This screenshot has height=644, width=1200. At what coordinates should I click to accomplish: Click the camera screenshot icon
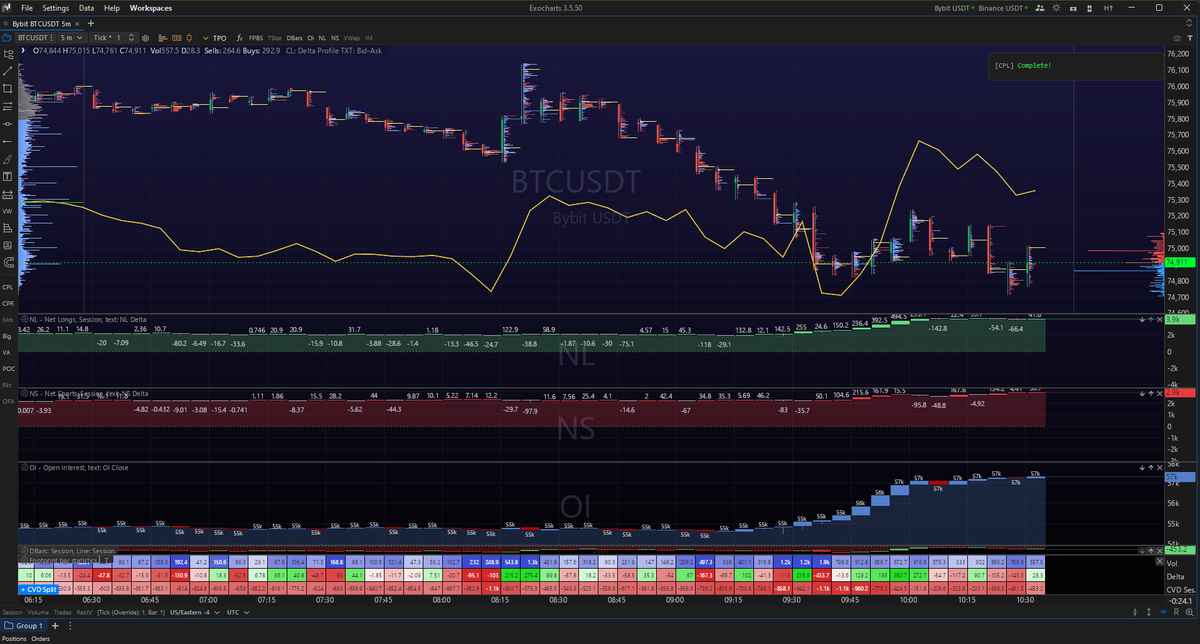point(1176,38)
